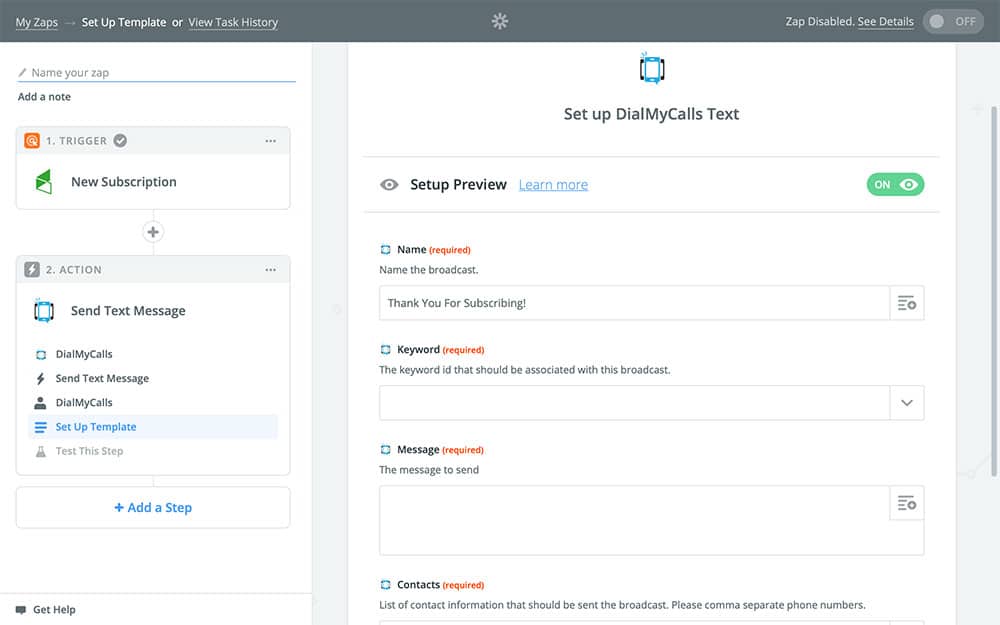Screen dimensions: 1000x625
Task: Open the Trigger step three-dot menu
Action: pyautogui.click(x=270, y=141)
